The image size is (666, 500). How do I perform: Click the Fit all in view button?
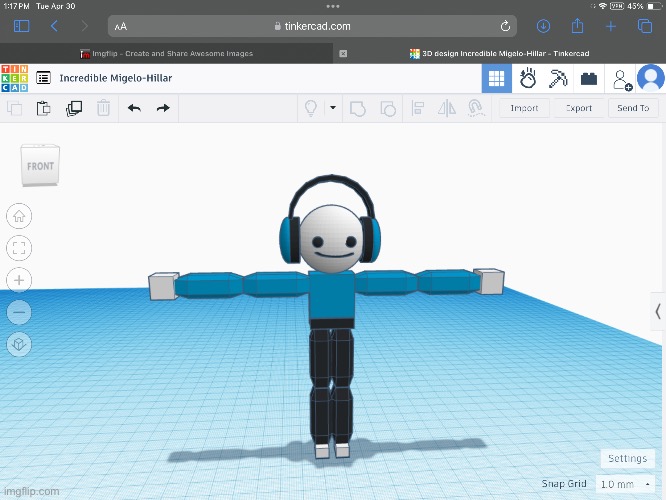click(x=19, y=248)
